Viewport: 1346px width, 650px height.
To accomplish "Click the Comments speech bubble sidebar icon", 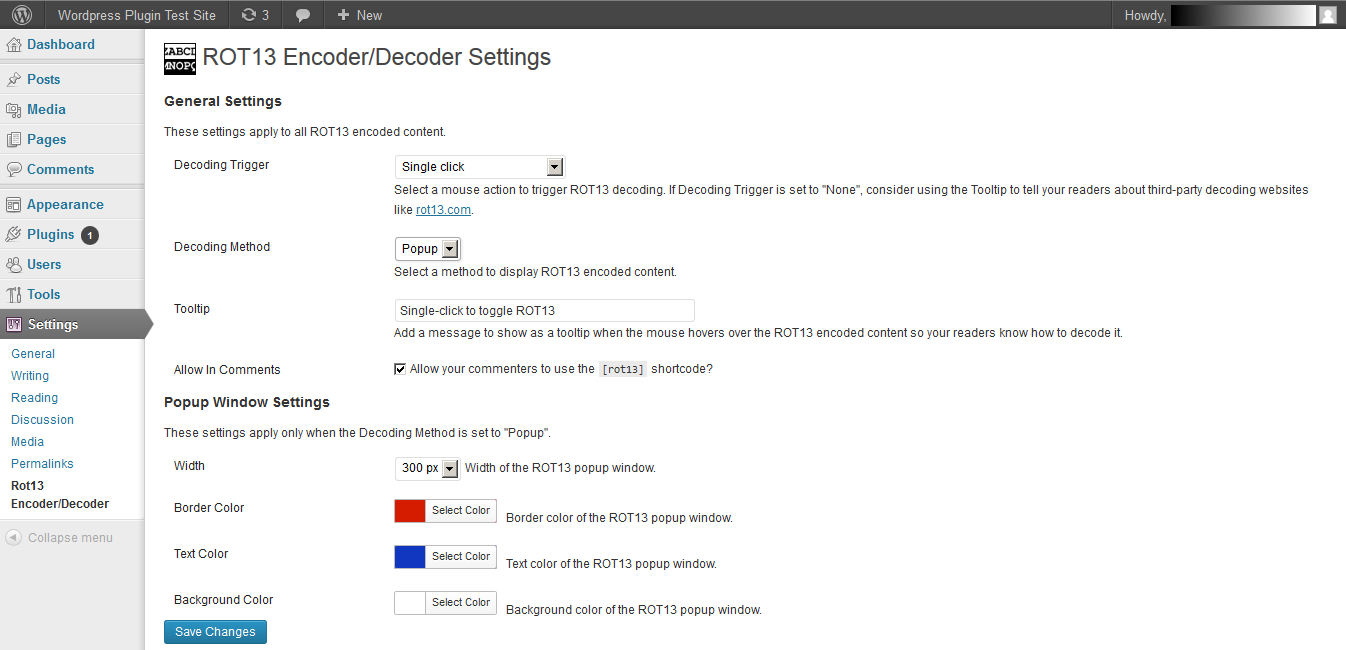I will [x=14, y=169].
